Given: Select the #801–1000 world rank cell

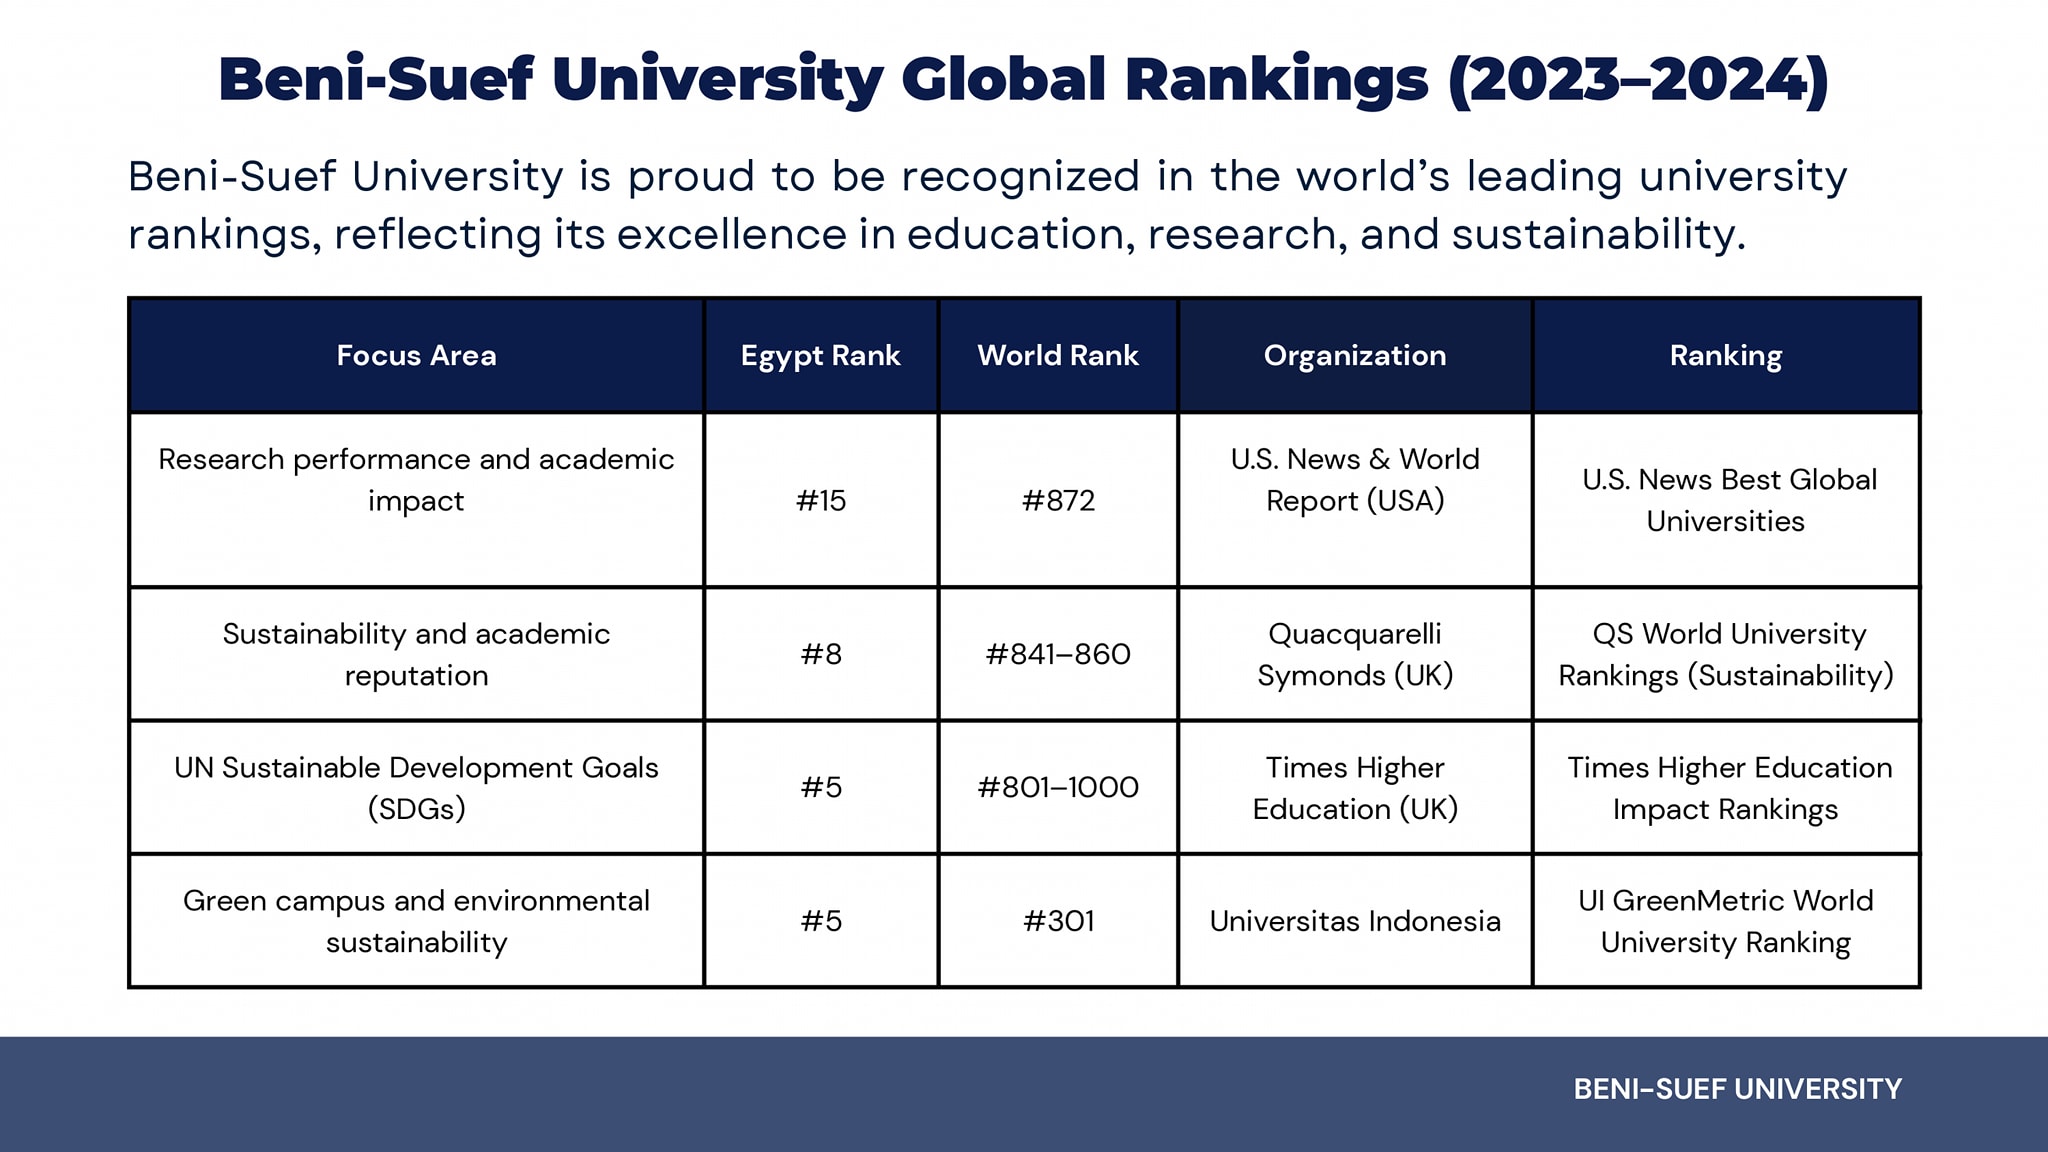Looking at the screenshot, I should pyautogui.click(x=1058, y=787).
